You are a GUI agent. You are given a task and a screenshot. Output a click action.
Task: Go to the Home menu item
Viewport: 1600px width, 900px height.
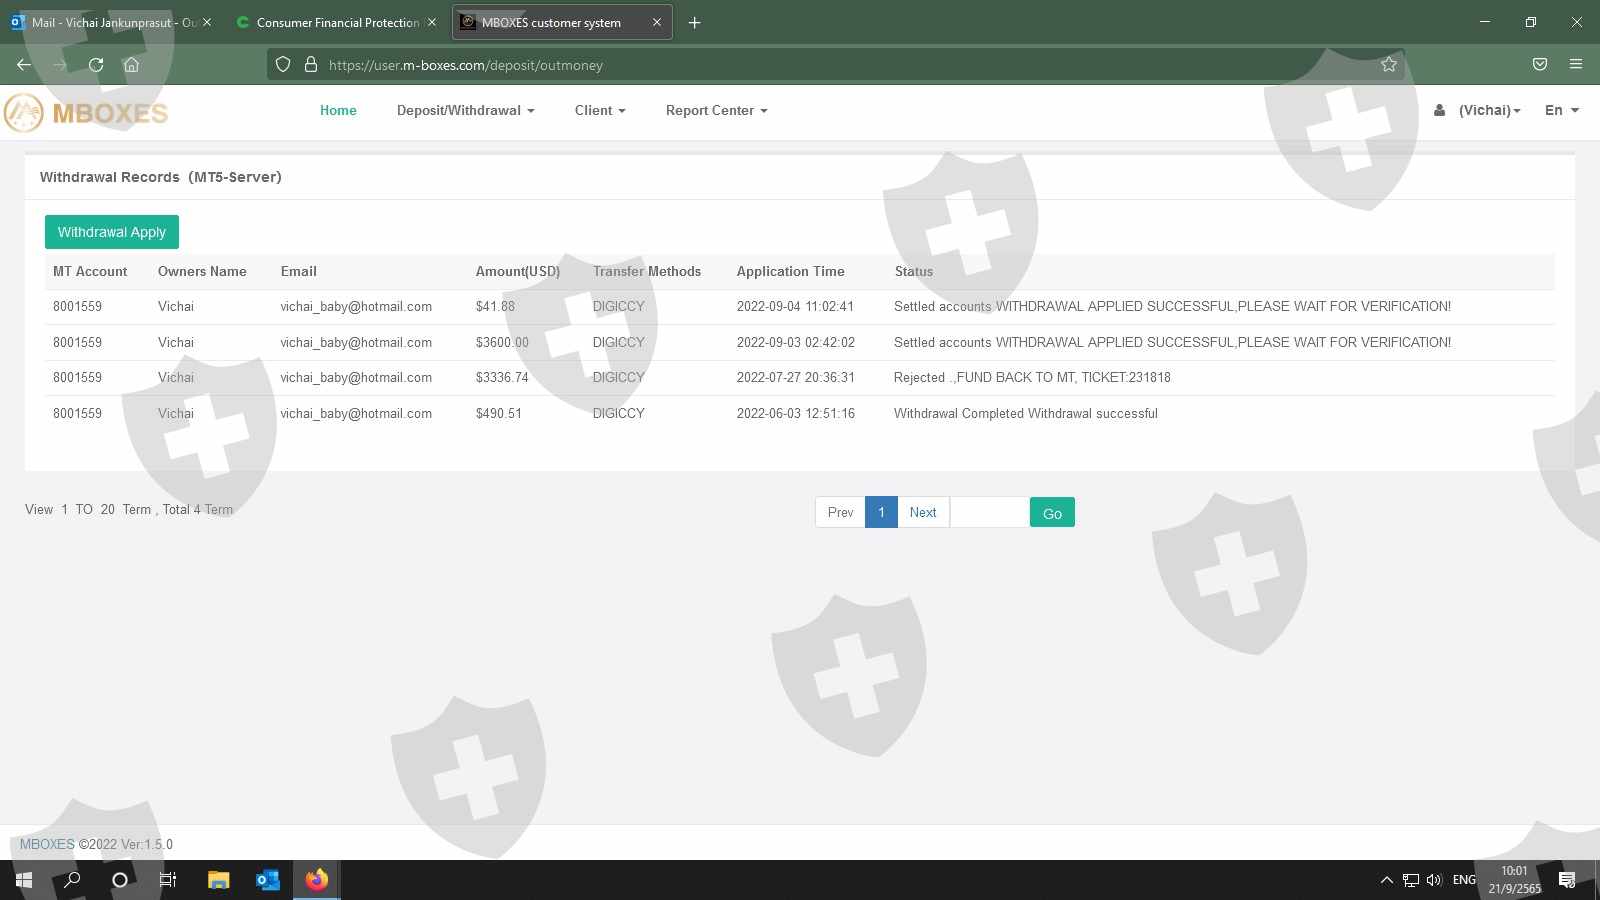click(338, 110)
